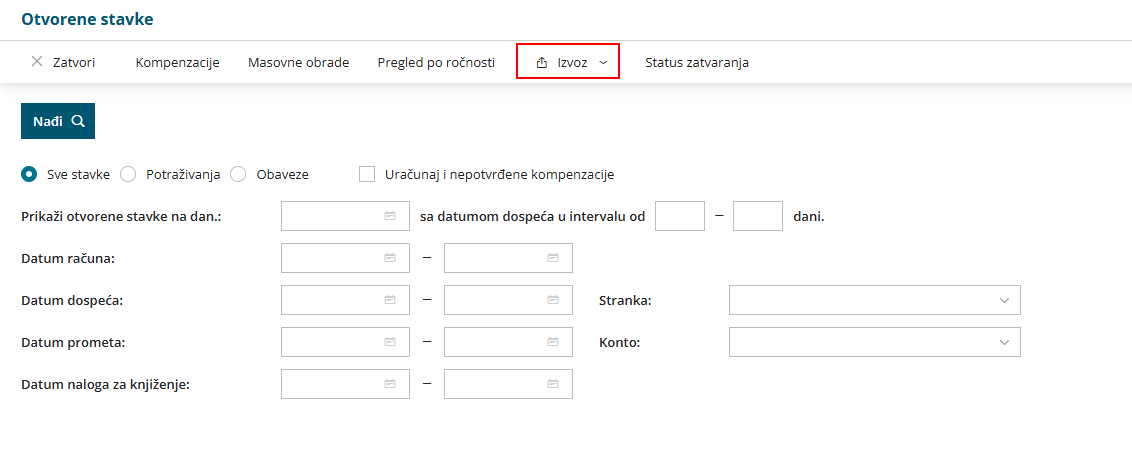Open the calendar for the Datum prometa end date
The height and width of the screenshot is (449, 1132).
(552, 342)
